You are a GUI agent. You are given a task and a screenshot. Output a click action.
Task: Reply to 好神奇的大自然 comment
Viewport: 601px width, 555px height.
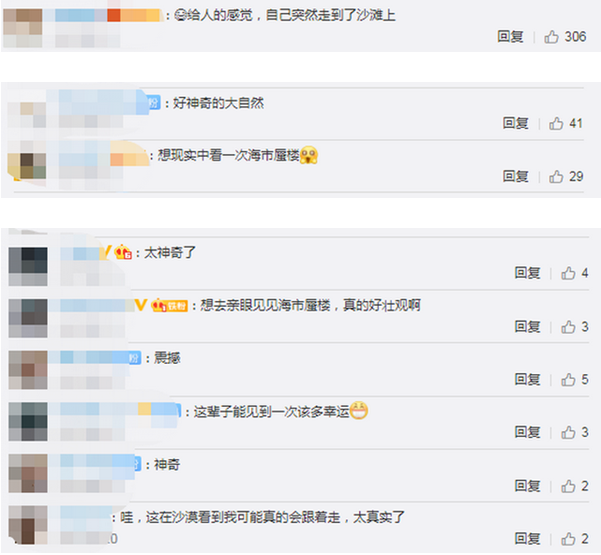[516, 123]
